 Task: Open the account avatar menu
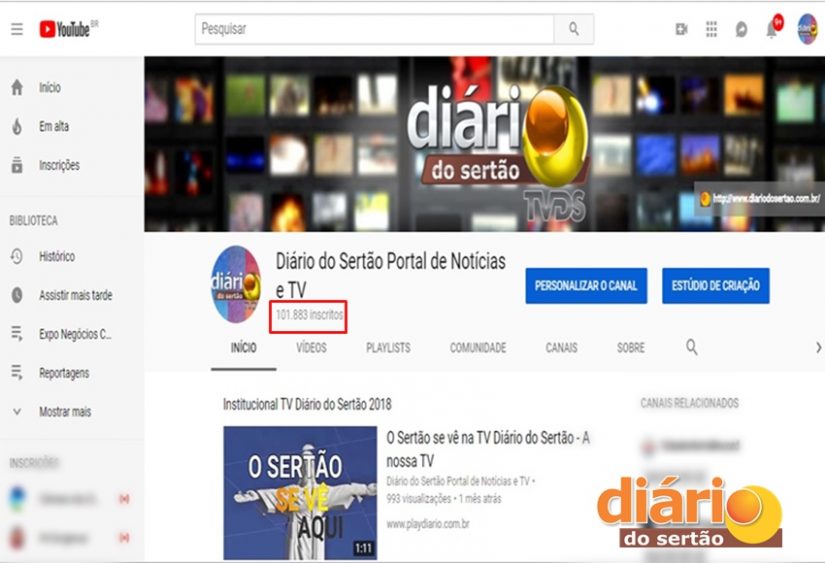click(x=807, y=29)
